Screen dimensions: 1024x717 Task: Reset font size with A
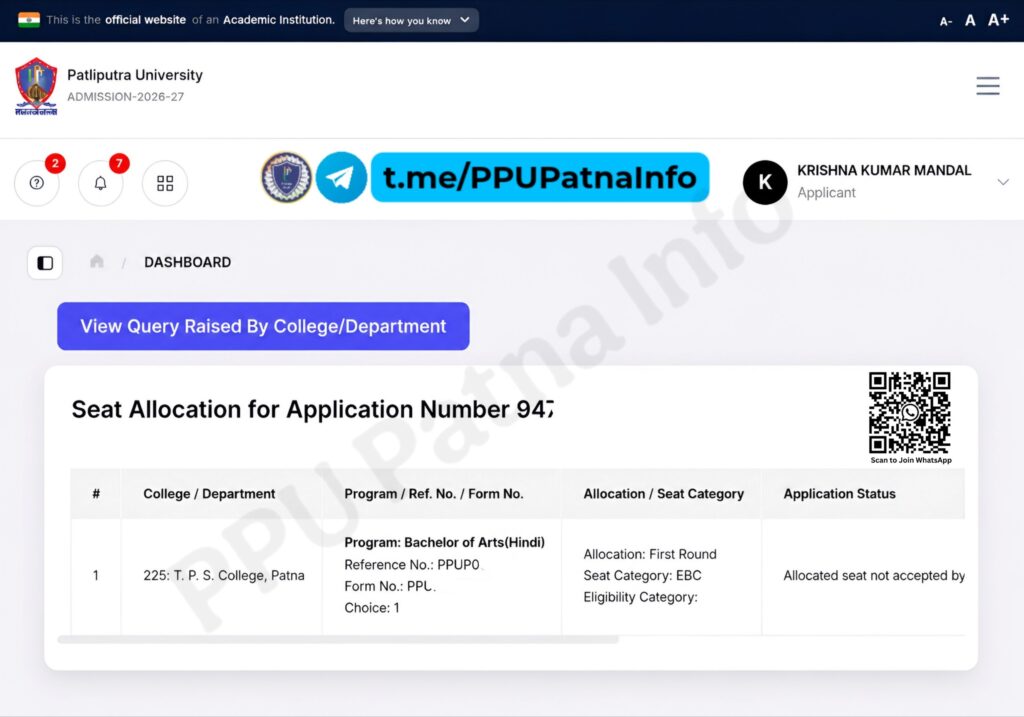point(970,20)
